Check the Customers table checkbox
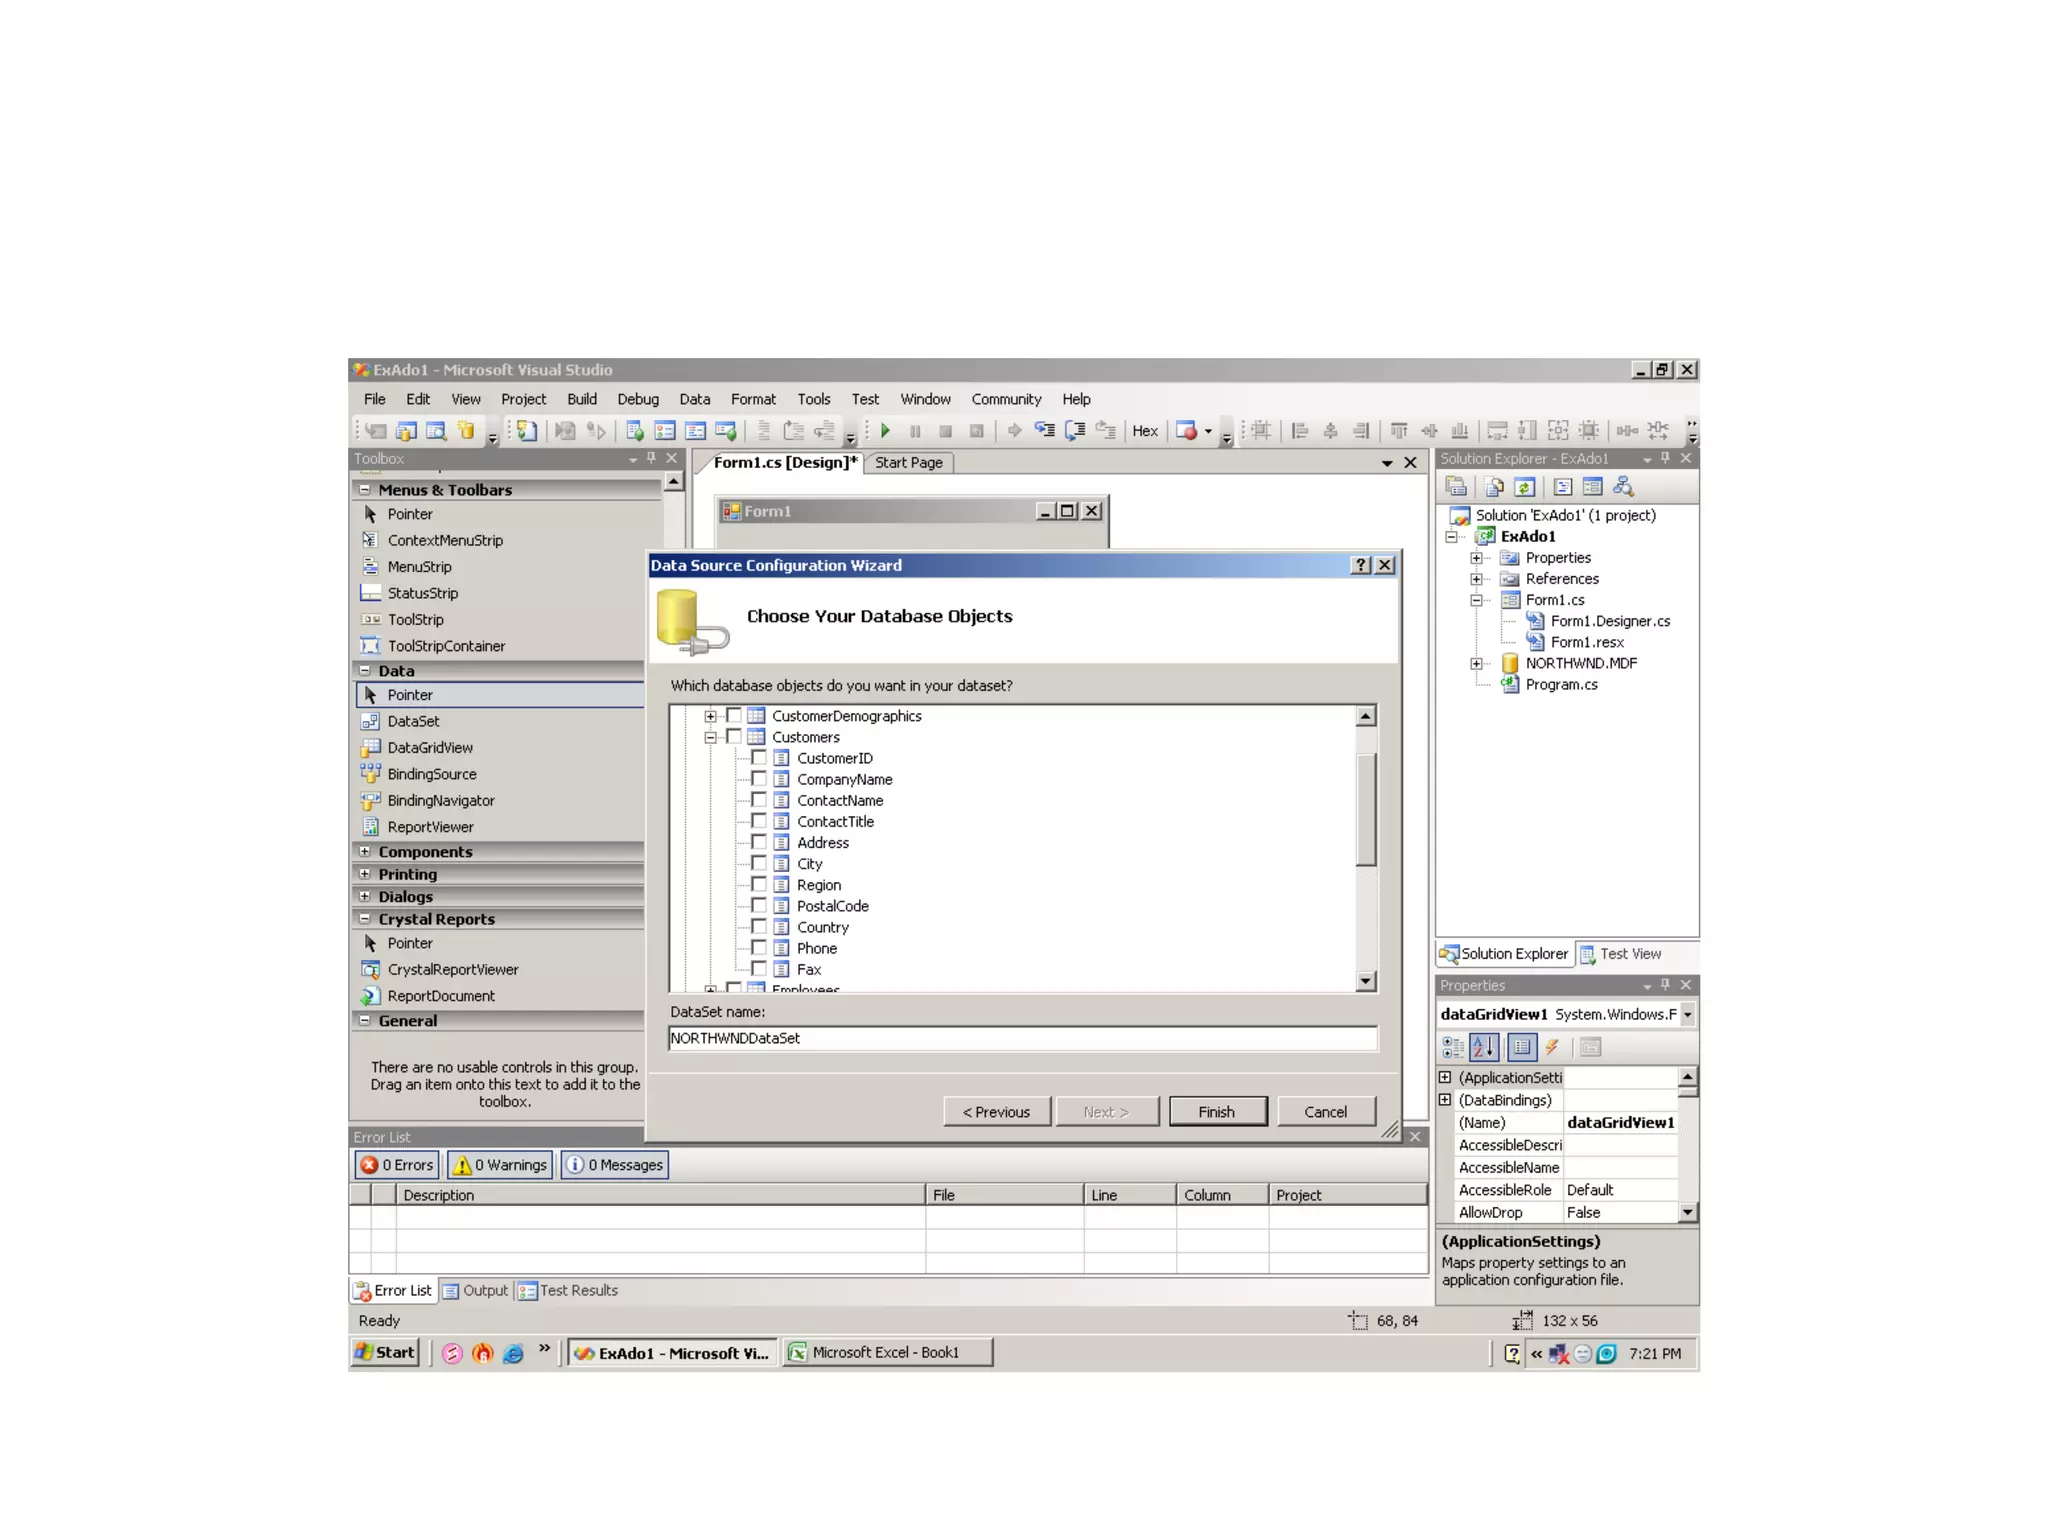2048x1536 pixels. coord(734,737)
